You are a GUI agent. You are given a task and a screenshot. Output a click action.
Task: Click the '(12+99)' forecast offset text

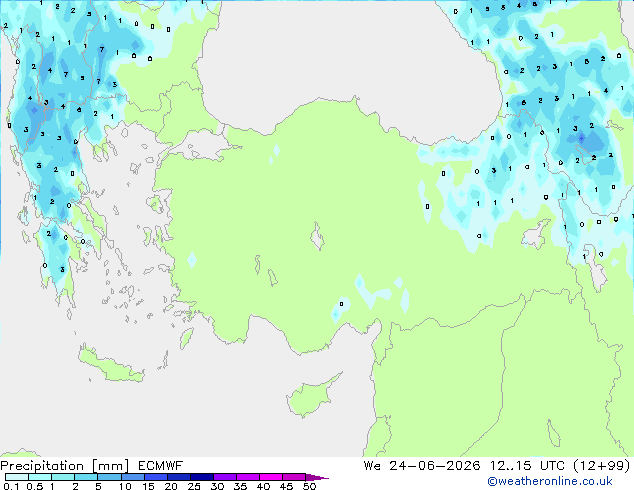pos(602,466)
